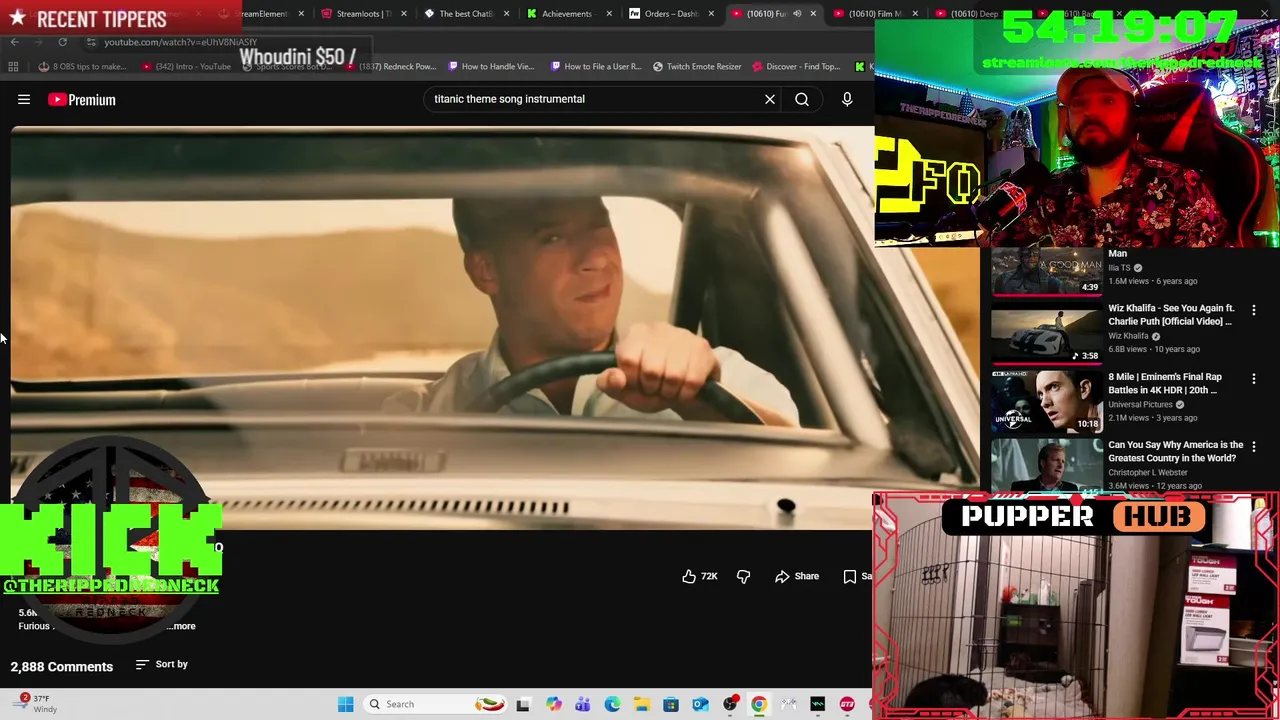The image size is (1280, 720).
Task: Visit the Universal Pictures channel
Action: coord(1140,405)
